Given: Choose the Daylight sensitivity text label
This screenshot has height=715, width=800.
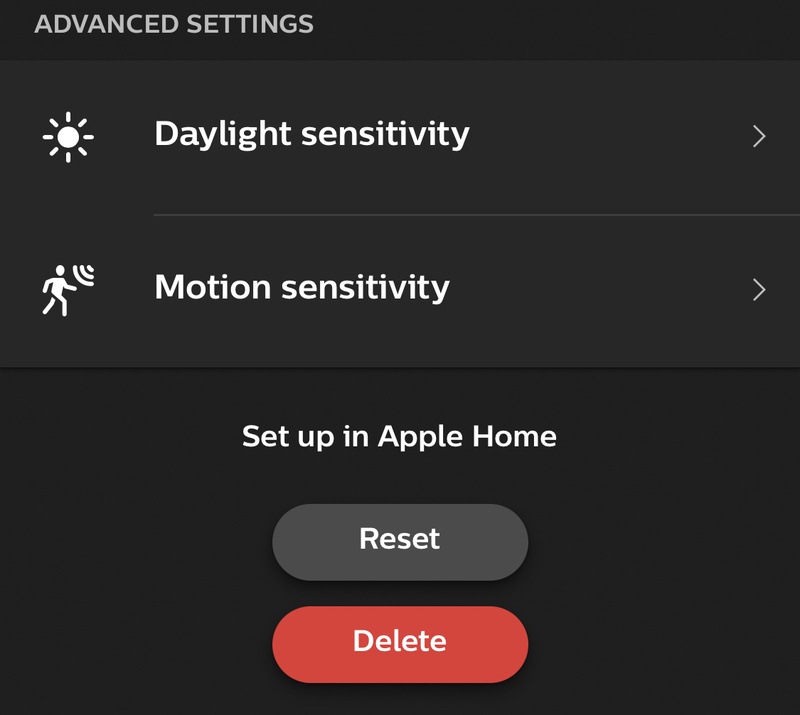Looking at the screenshot, I should [x=311, y=134].
